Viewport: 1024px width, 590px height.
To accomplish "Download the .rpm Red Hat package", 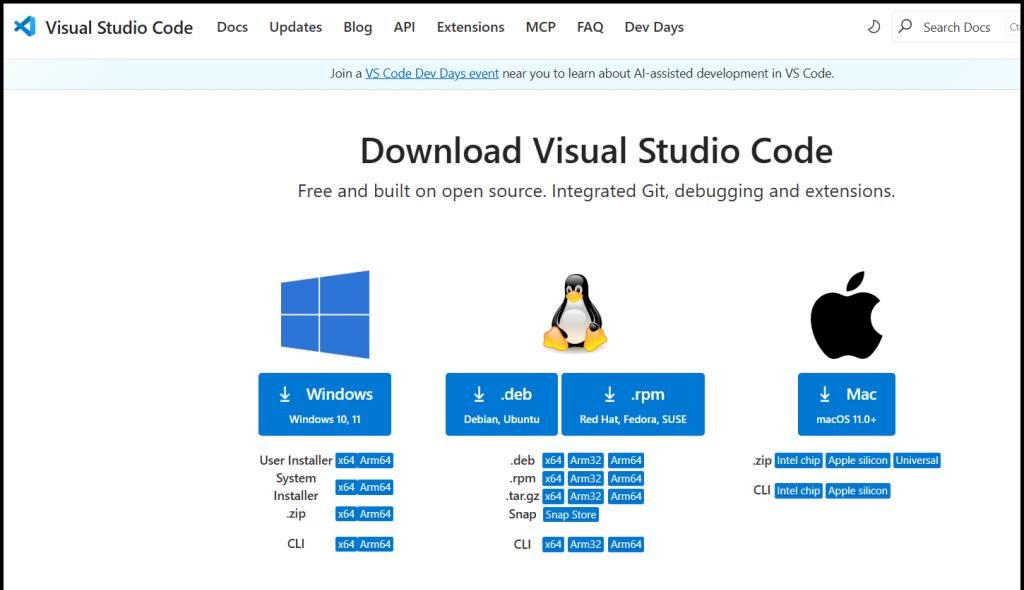I will pos(633,404).
